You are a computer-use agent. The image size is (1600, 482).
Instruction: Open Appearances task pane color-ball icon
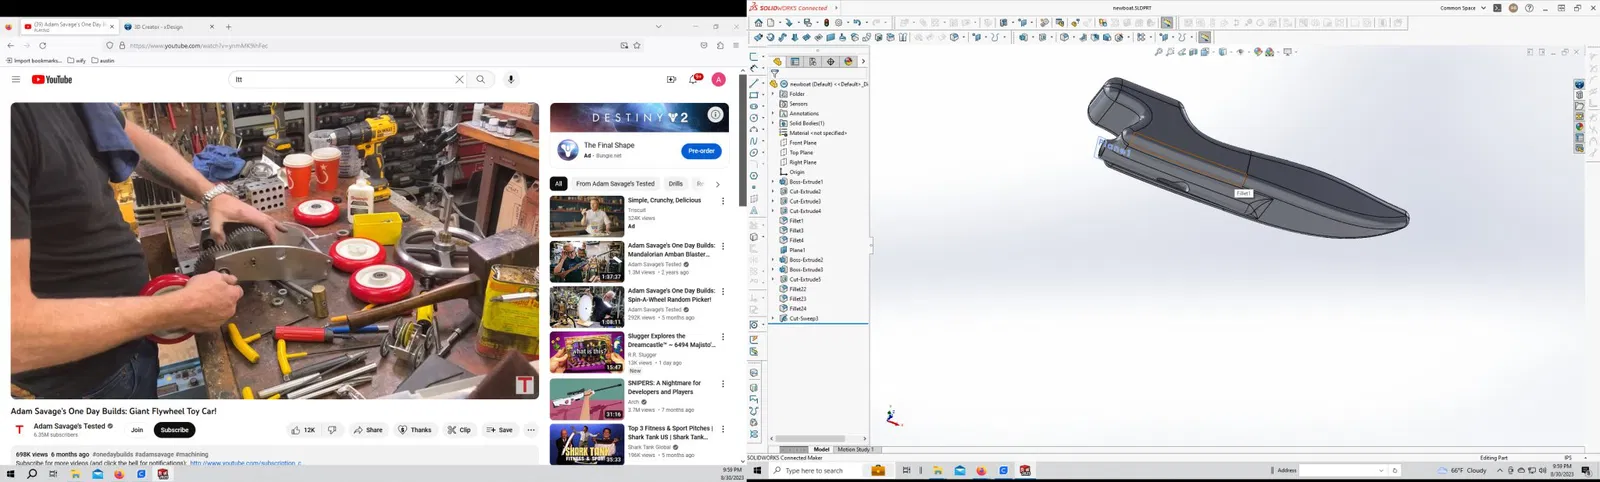[x=1580, y=127]
